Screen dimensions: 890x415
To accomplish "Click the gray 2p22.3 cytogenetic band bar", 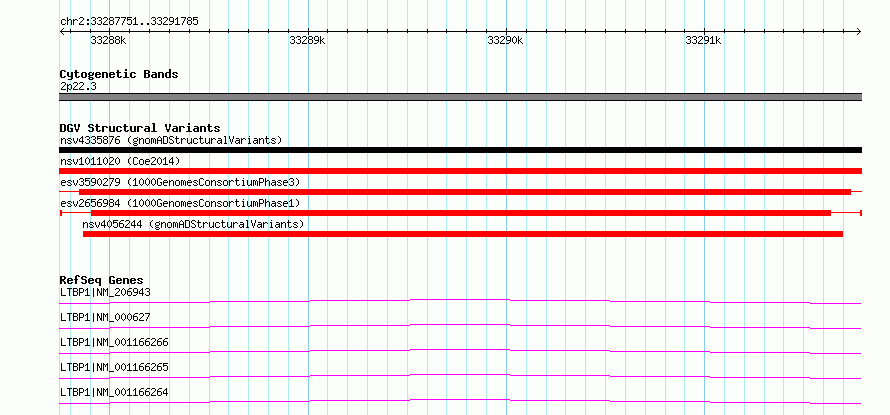I will [x=460, y=97].
